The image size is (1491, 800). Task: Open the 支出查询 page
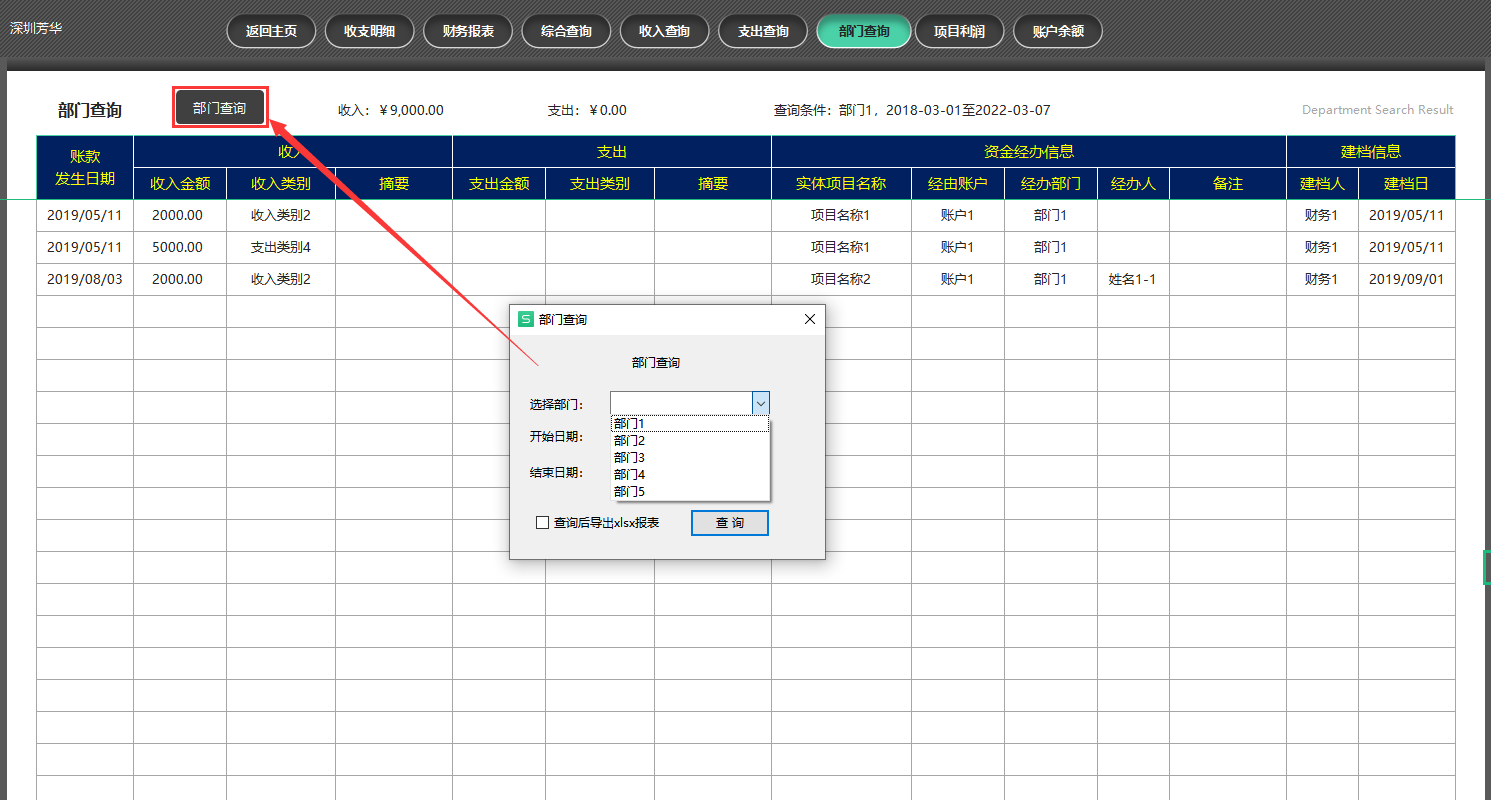click(762, 31)
